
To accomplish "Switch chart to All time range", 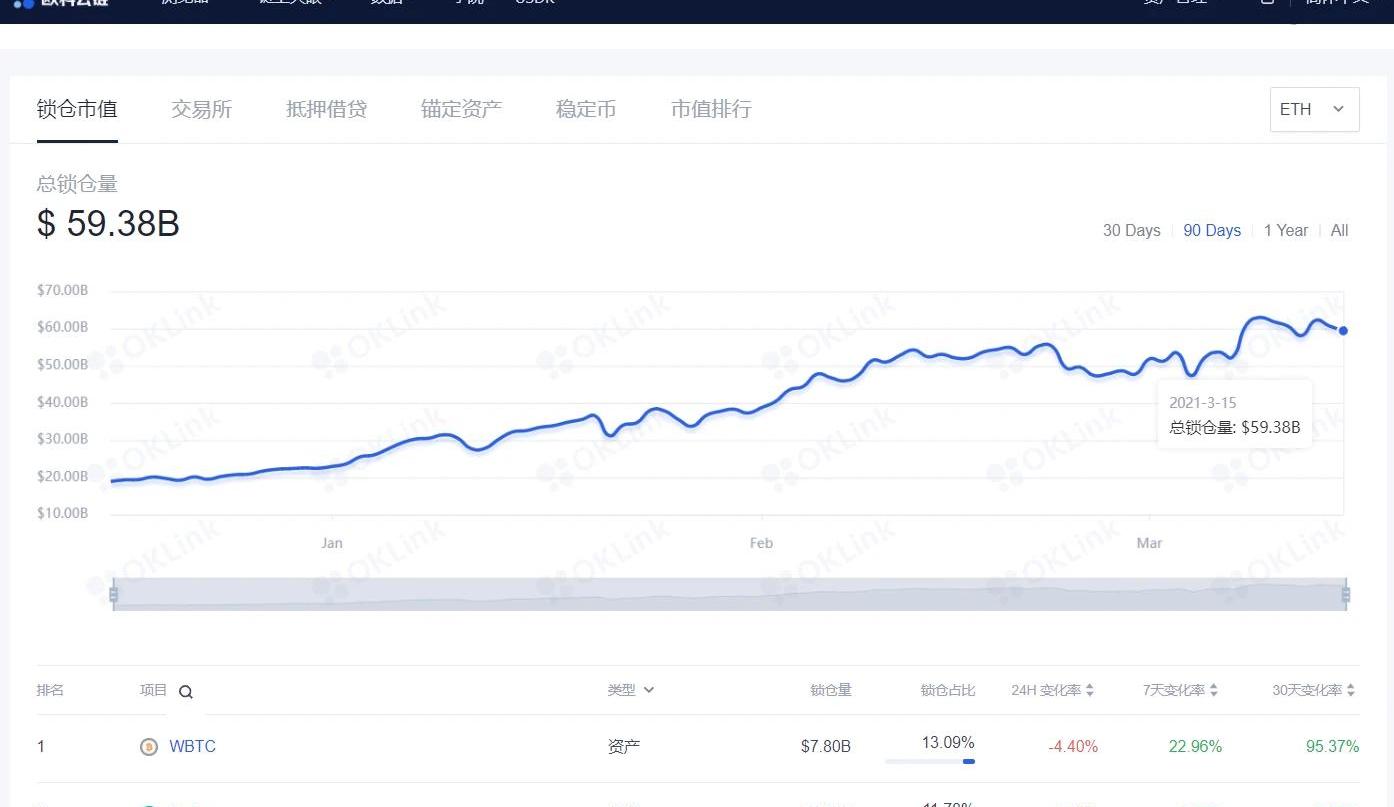I will coord(1339,231).
